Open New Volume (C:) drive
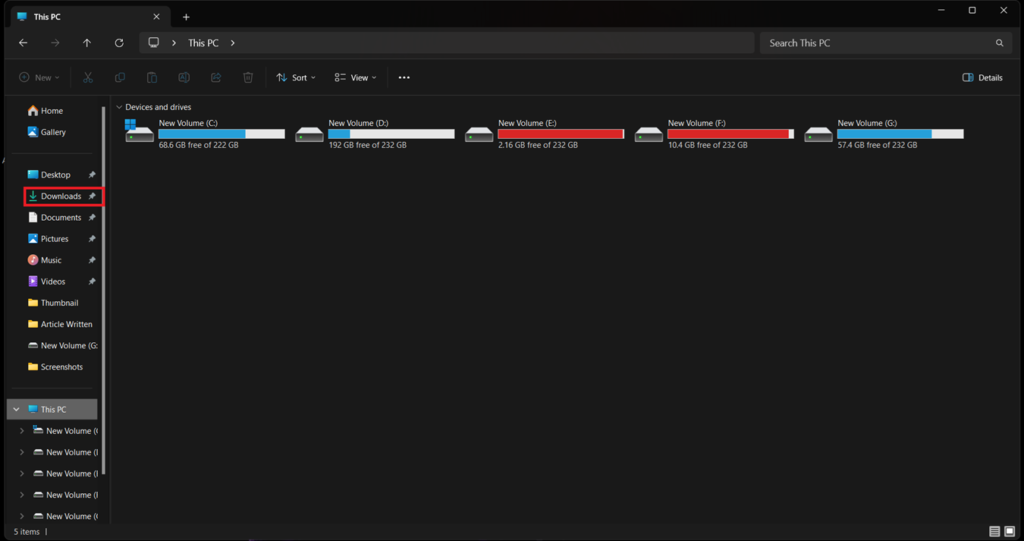This screenshot has height=541, width=1024. pyautogui.click(x=204, y=133)
